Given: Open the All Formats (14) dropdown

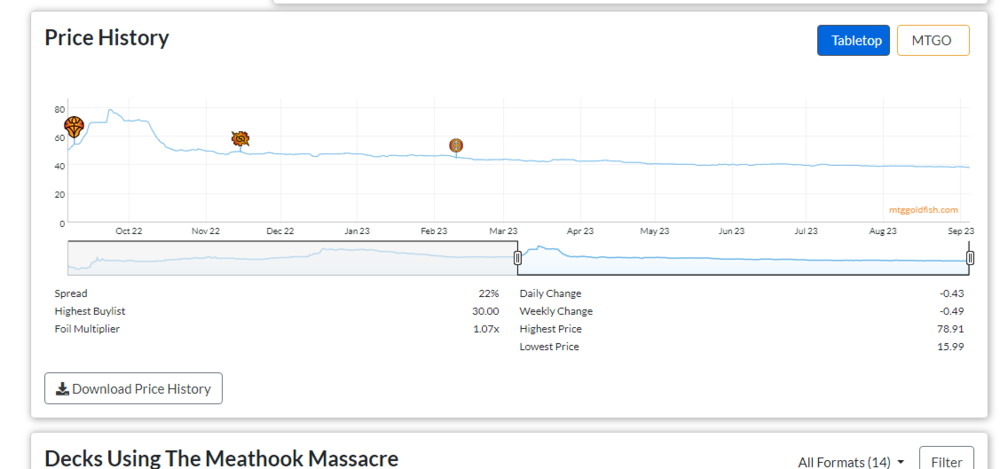Looking at the screenshot, I should click(x=851, y=462).
